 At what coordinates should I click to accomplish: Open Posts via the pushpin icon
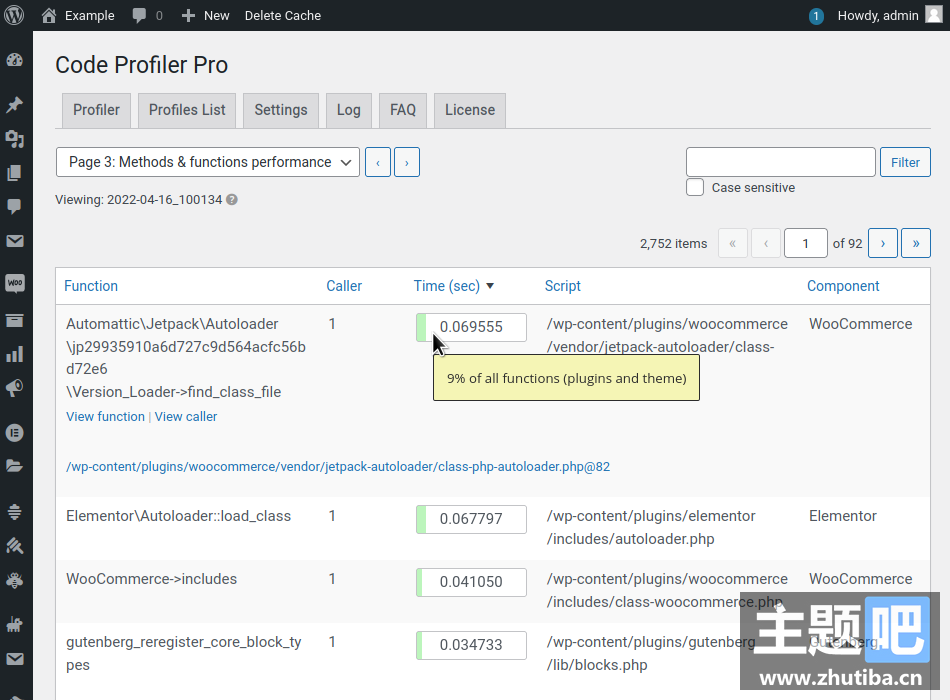(15, 104)
